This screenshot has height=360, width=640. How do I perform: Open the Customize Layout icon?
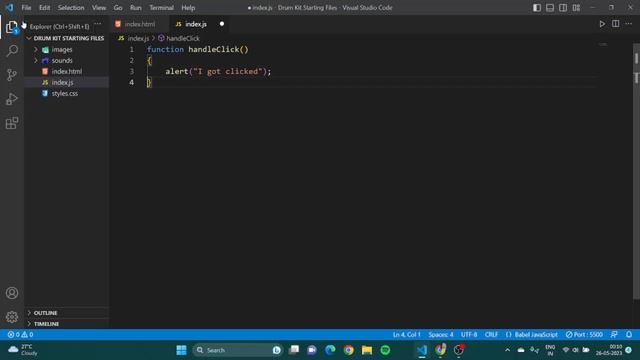click(576, 8)
